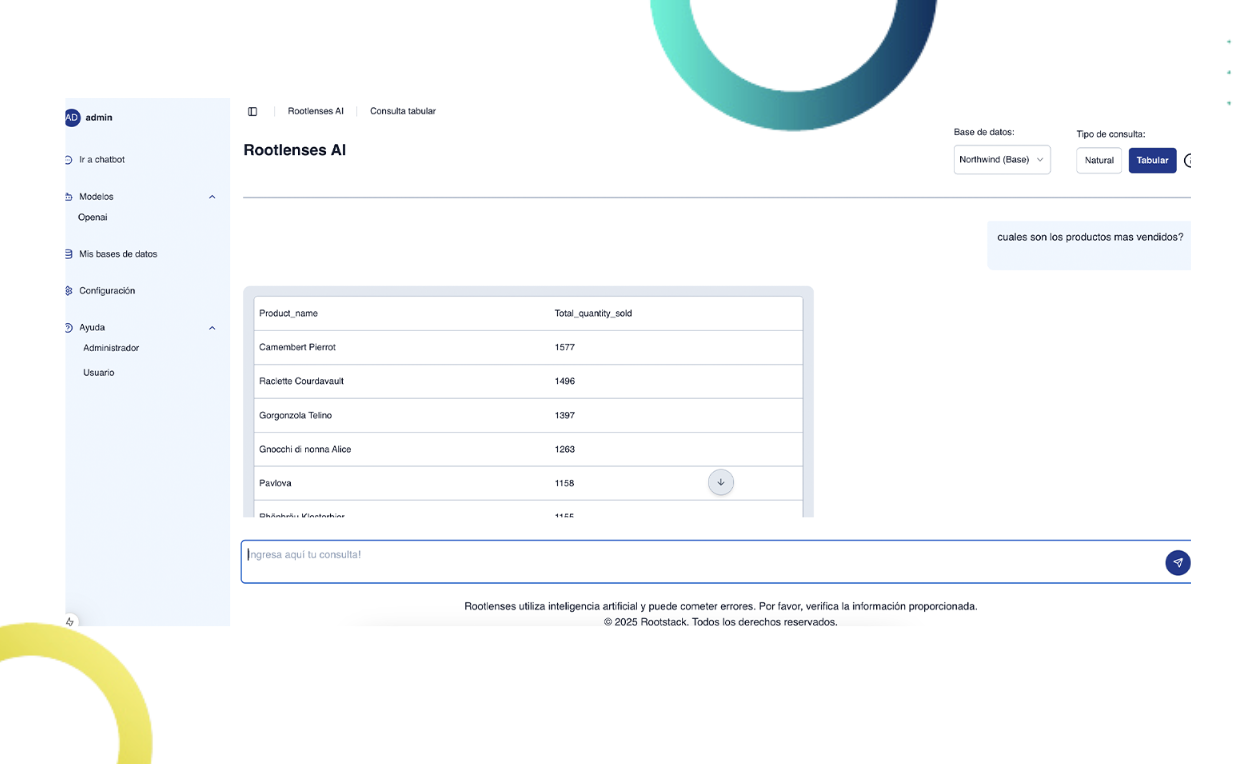Switch query type to Natural
This screenshot has width=1234, height=764.
point(1098,160)
